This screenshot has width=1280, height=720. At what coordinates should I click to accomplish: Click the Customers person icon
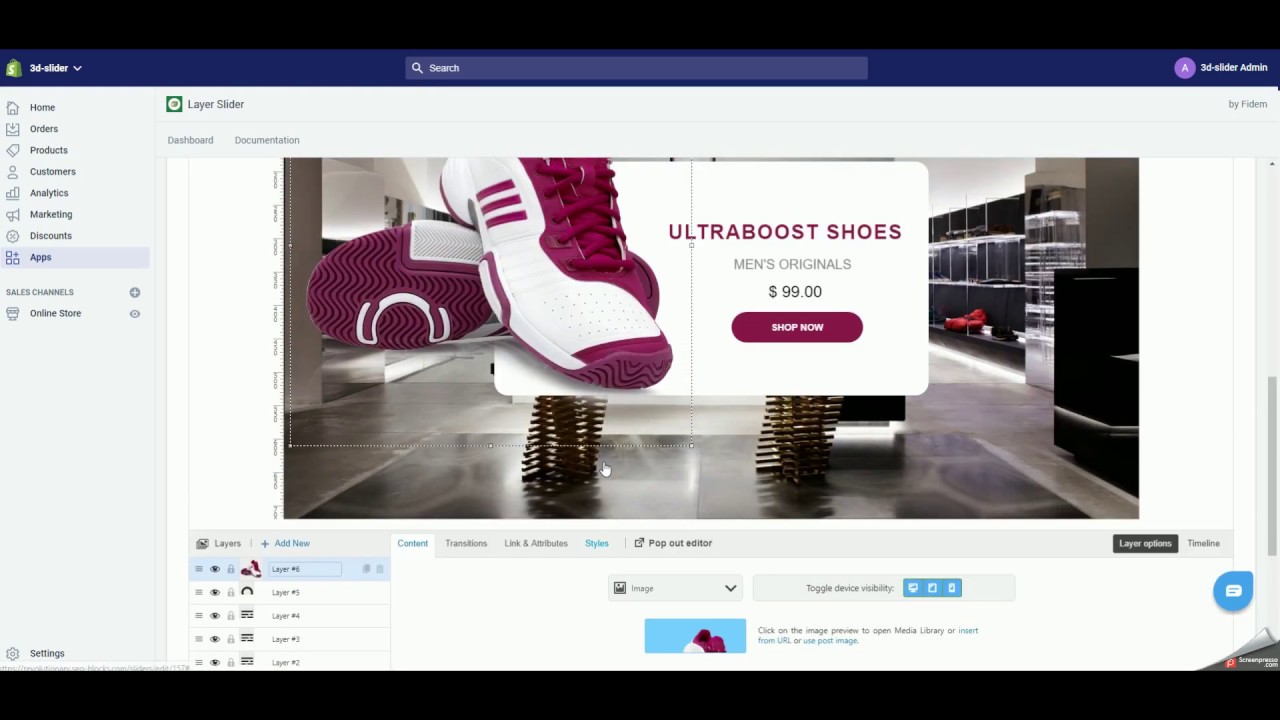[x=12, y=171]
